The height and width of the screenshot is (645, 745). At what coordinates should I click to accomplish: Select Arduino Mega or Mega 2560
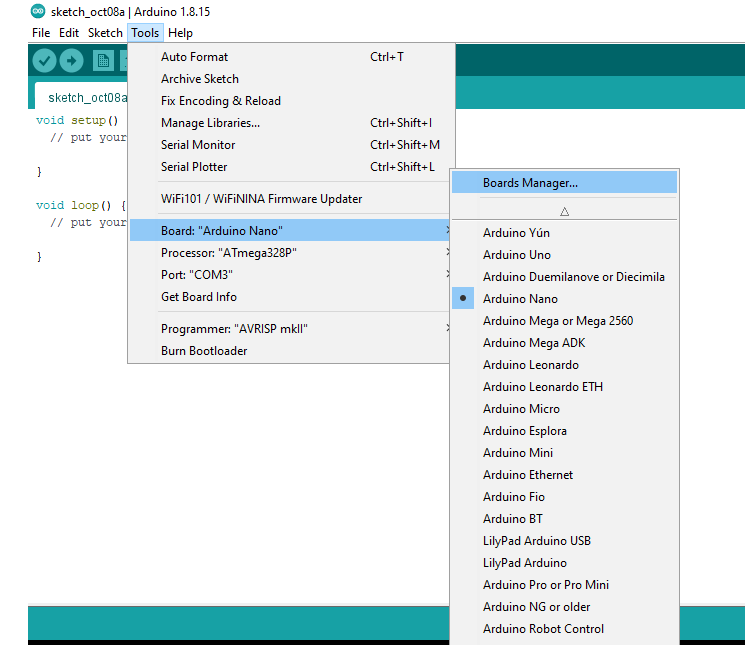coord(564,321)
